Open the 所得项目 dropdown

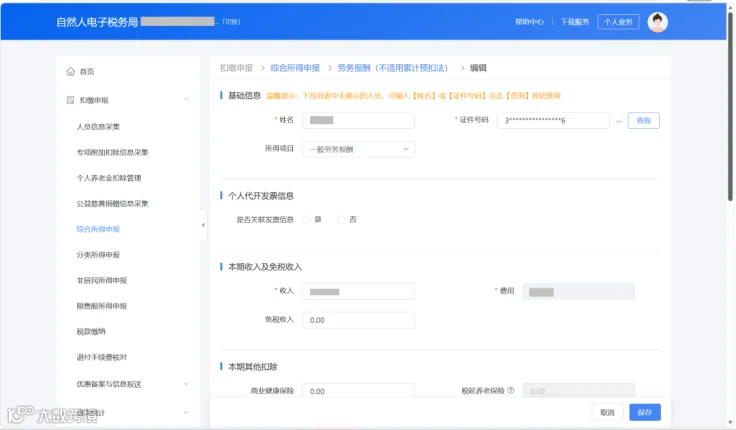(358, 149)
